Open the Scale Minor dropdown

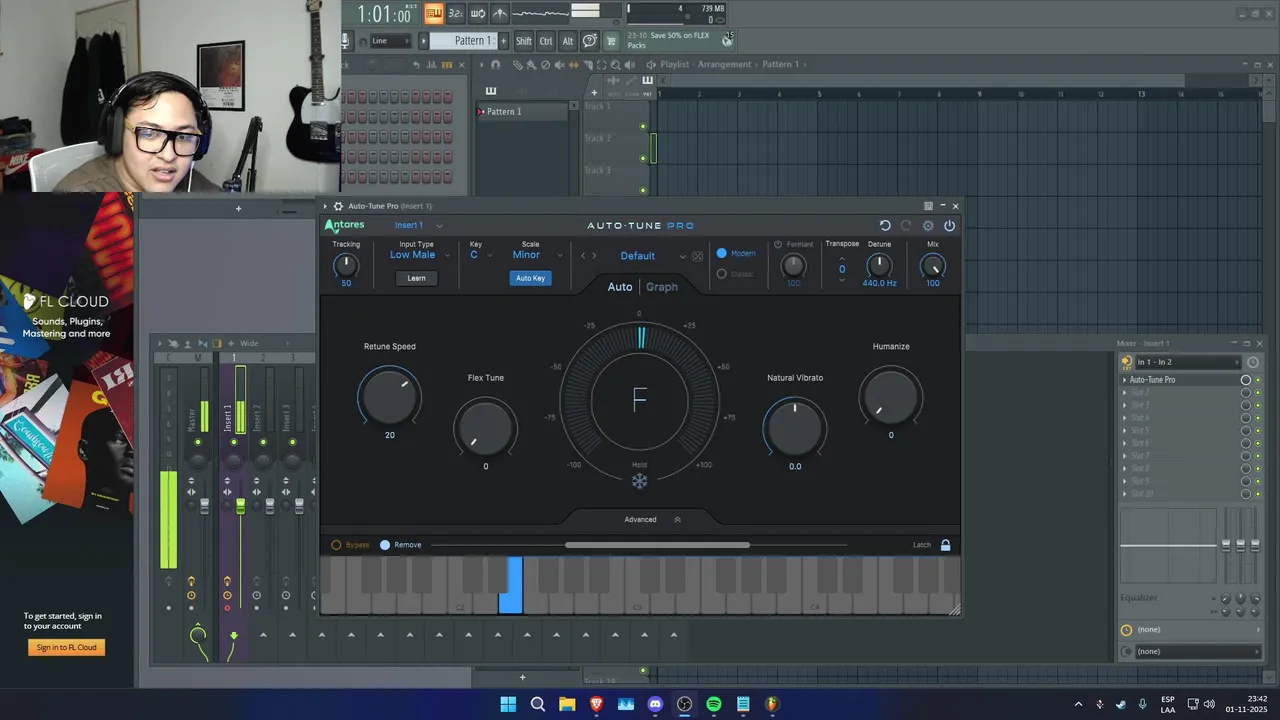(536, 255)
